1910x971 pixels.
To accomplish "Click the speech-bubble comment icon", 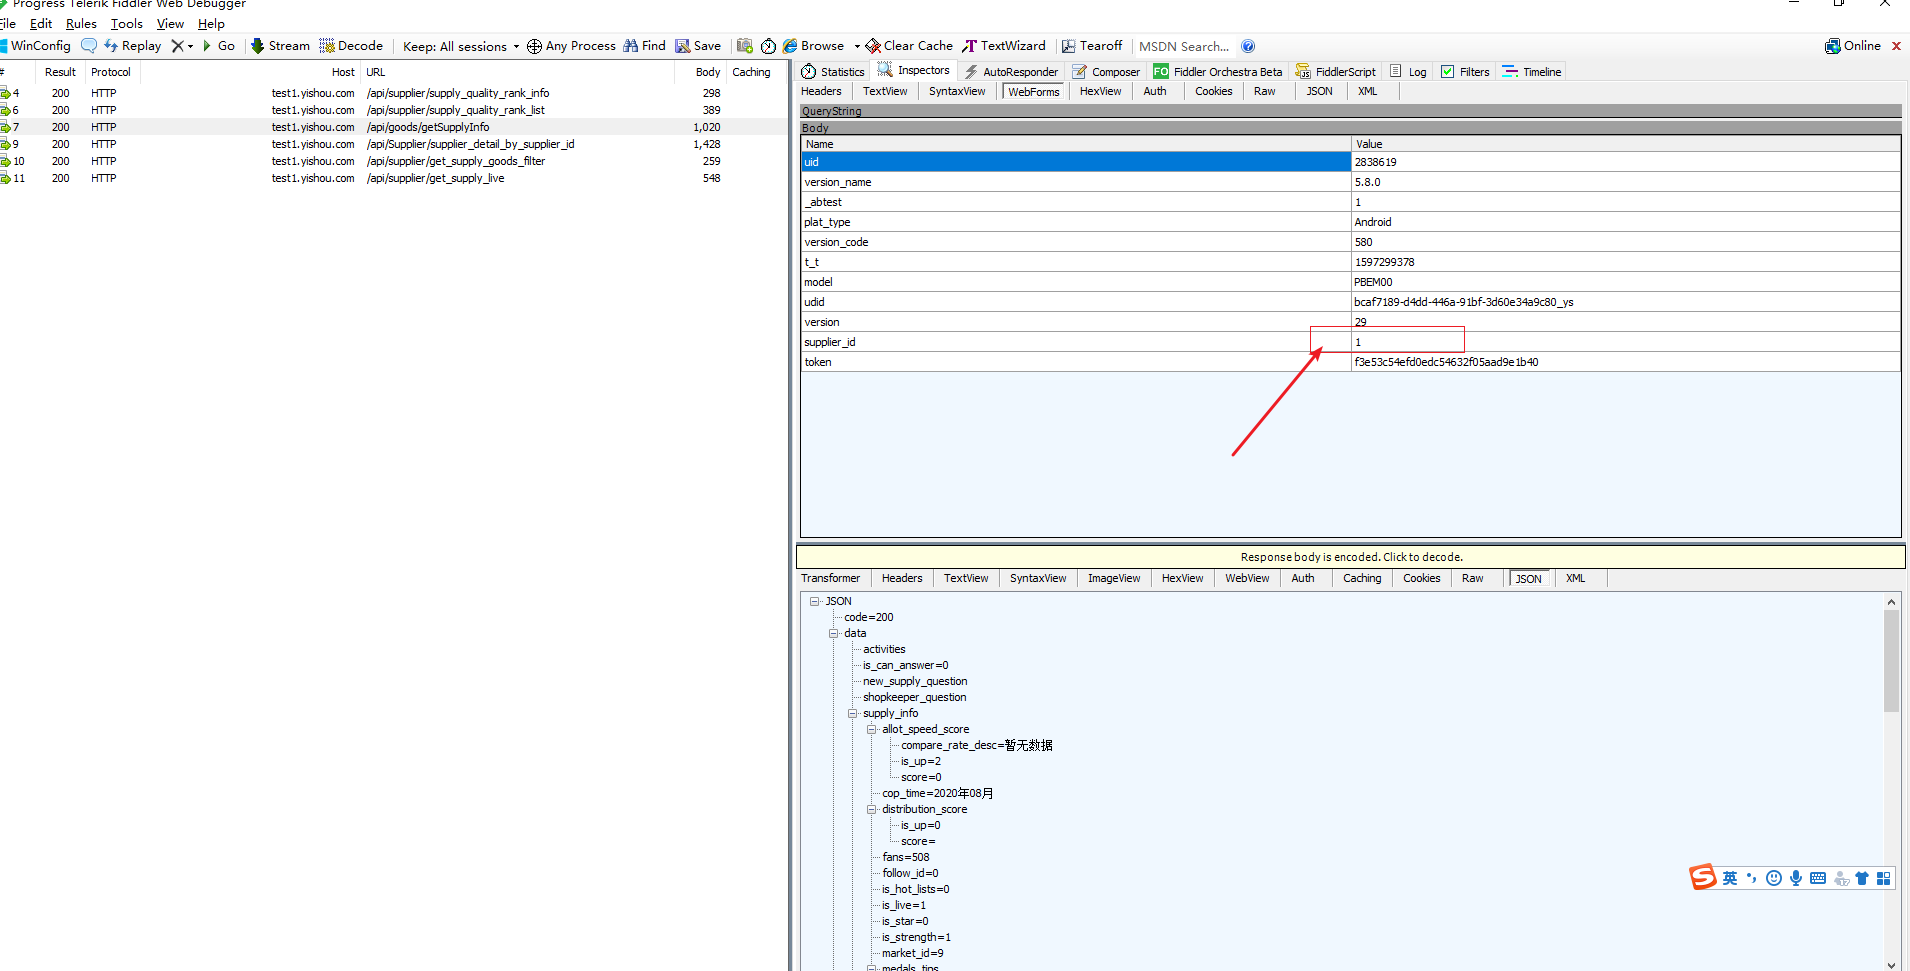I will pos(89,46).
